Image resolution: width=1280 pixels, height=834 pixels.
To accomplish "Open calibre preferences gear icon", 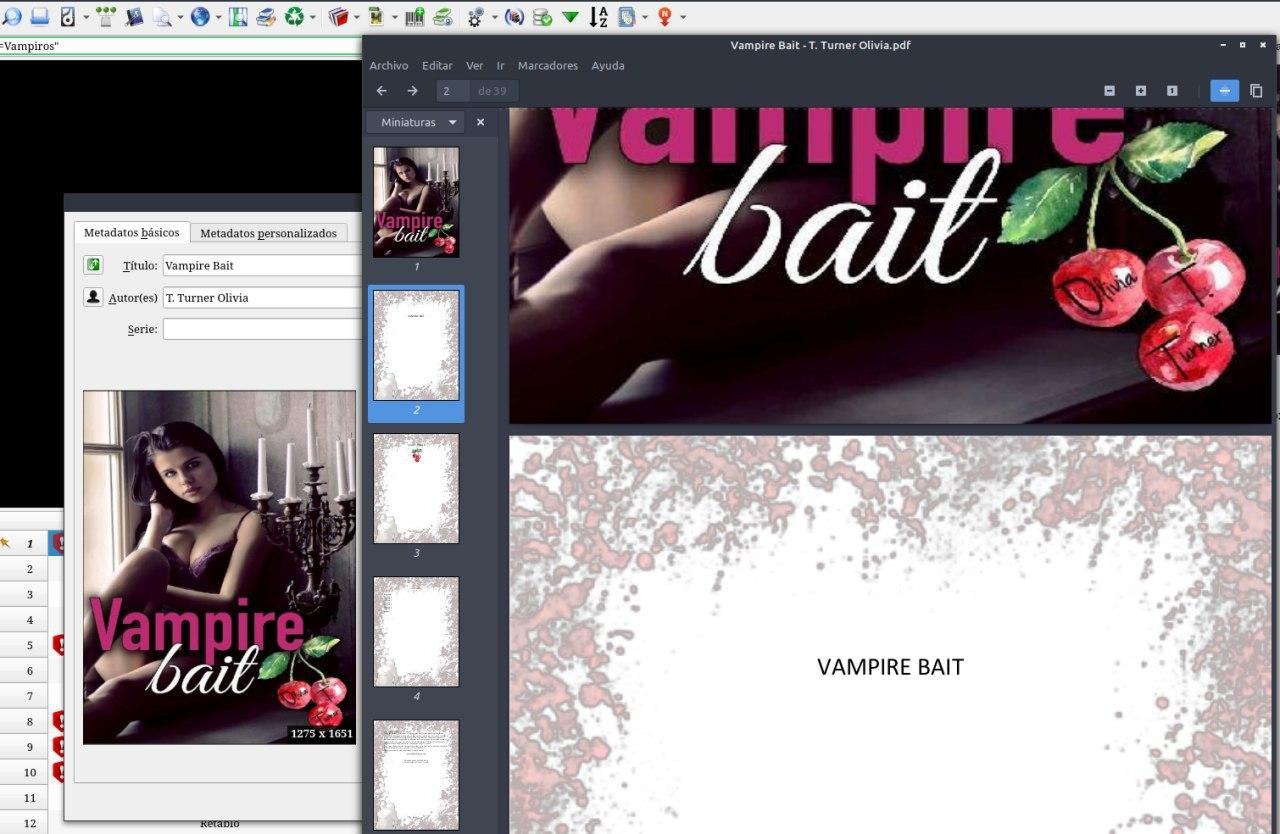I will (x=476, y=16).
